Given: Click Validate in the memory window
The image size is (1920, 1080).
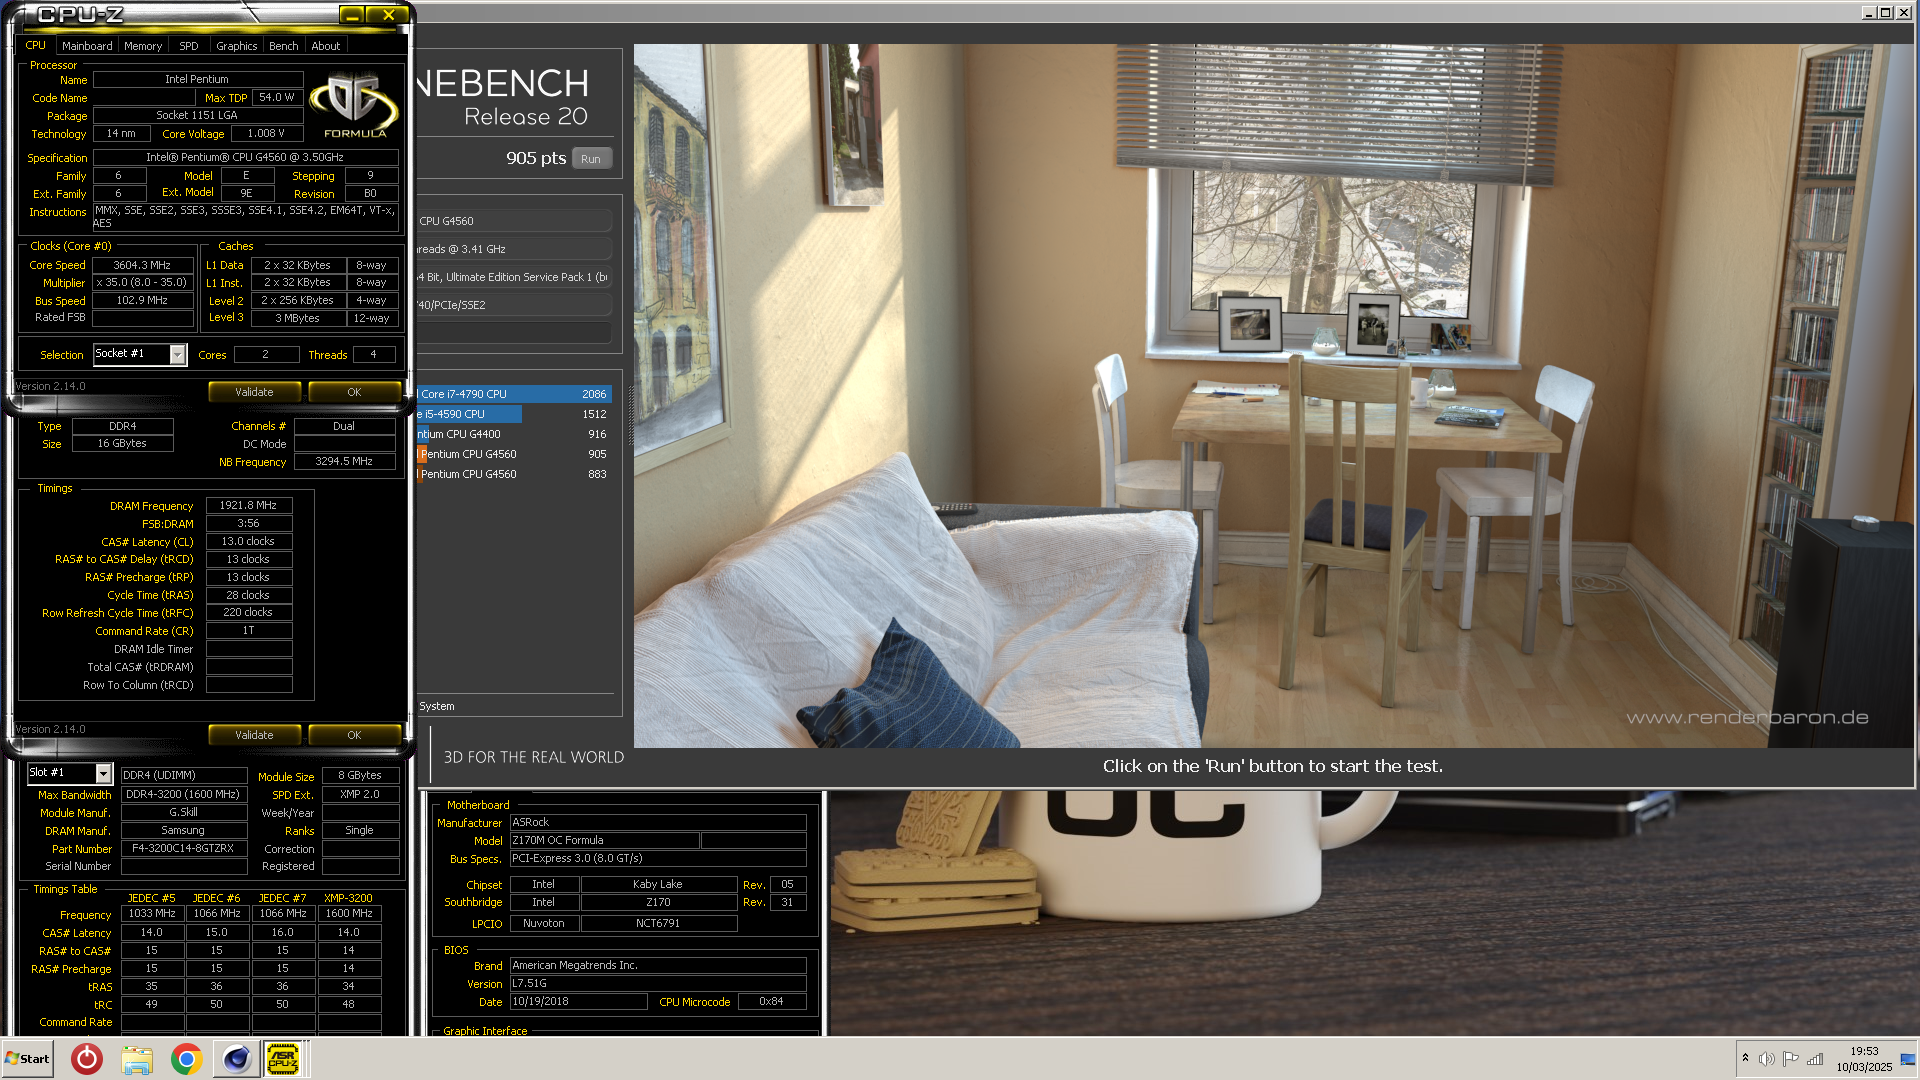Looking at the screenshot, I should coord(254,735).
